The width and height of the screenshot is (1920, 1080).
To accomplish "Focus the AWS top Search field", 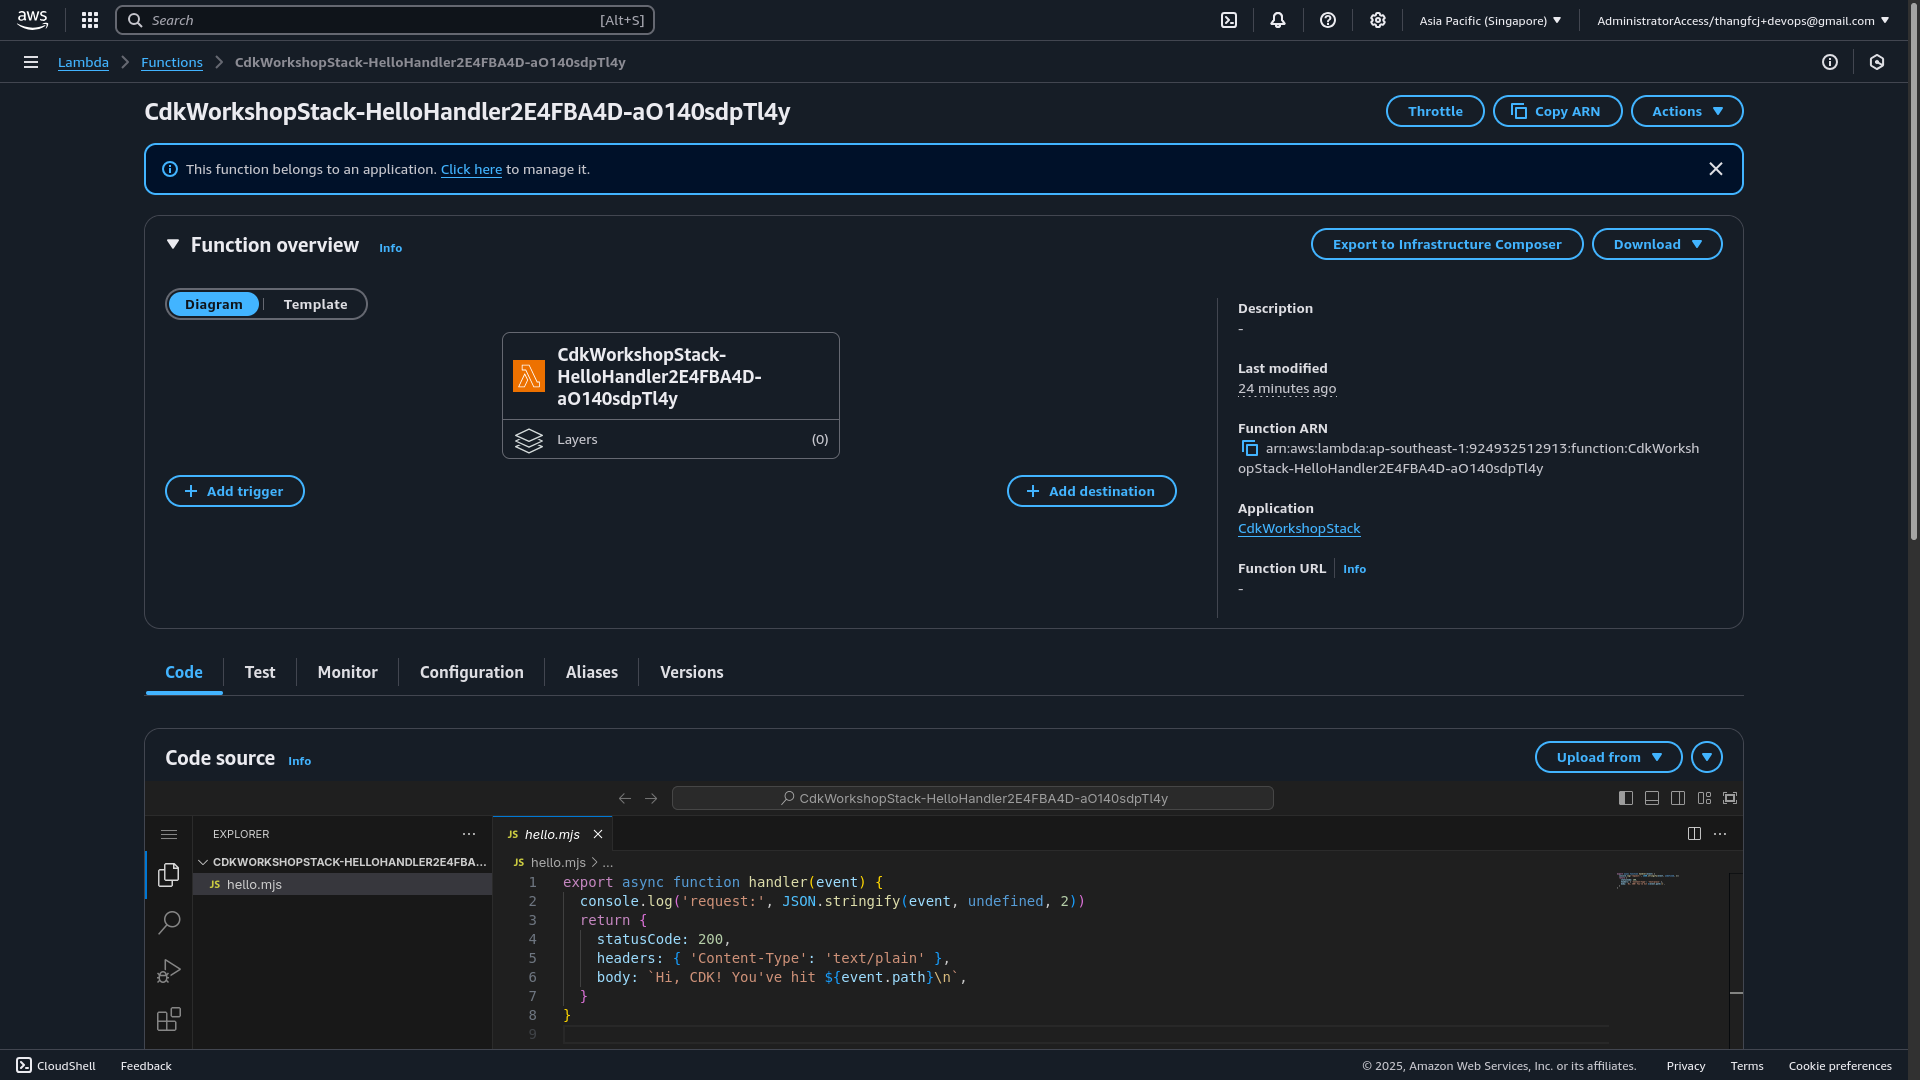I will tap(385, 20).
